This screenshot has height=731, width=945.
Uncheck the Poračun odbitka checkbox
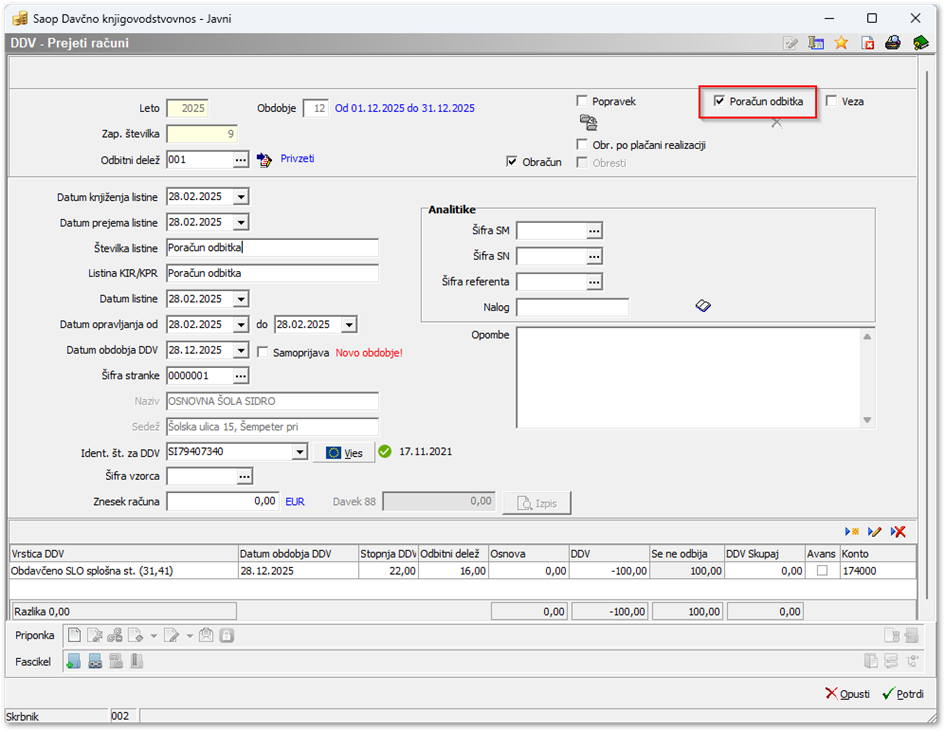click(x=719, y=101)
